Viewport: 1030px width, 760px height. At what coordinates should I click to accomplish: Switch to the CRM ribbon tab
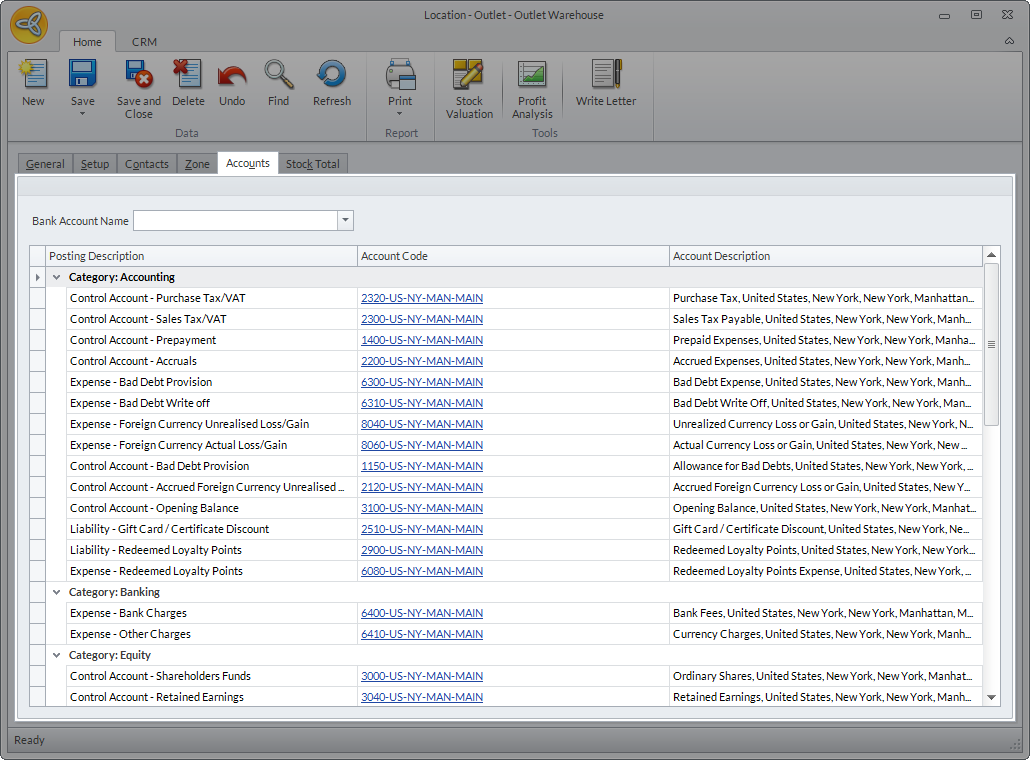pos(144,42)
